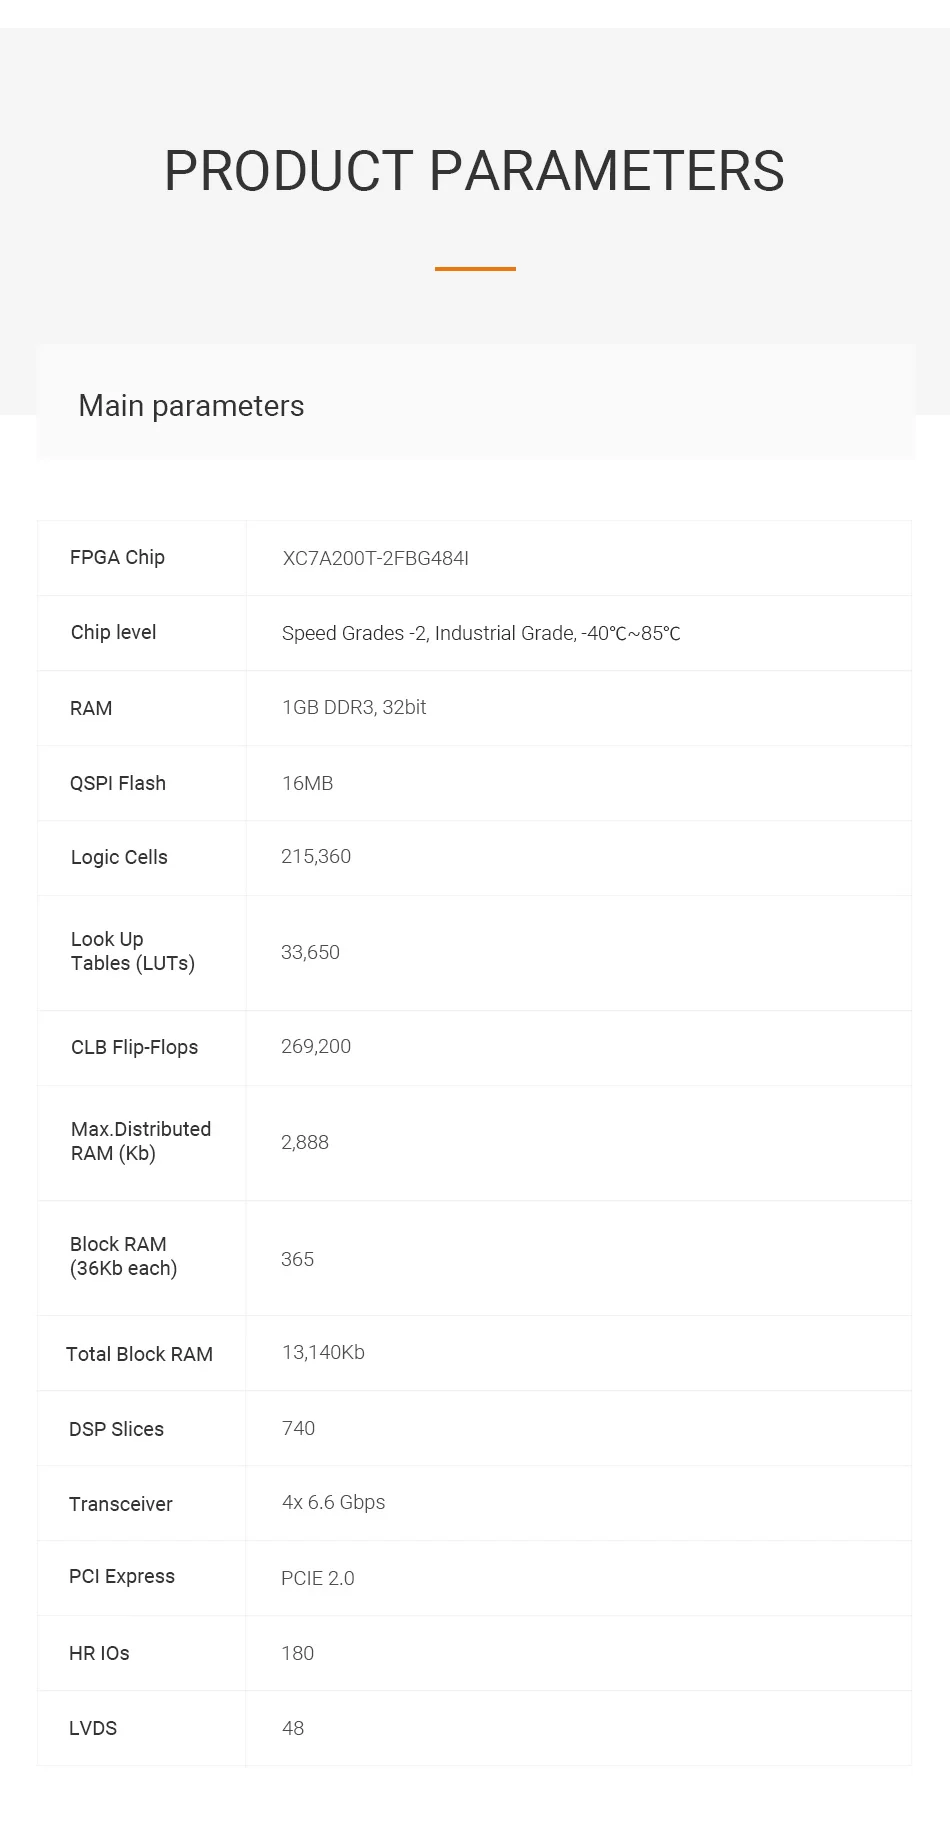Click the DSP Slices value 740
The height and width of the screenshot is (1822, 950).
tap(298, 1429)
